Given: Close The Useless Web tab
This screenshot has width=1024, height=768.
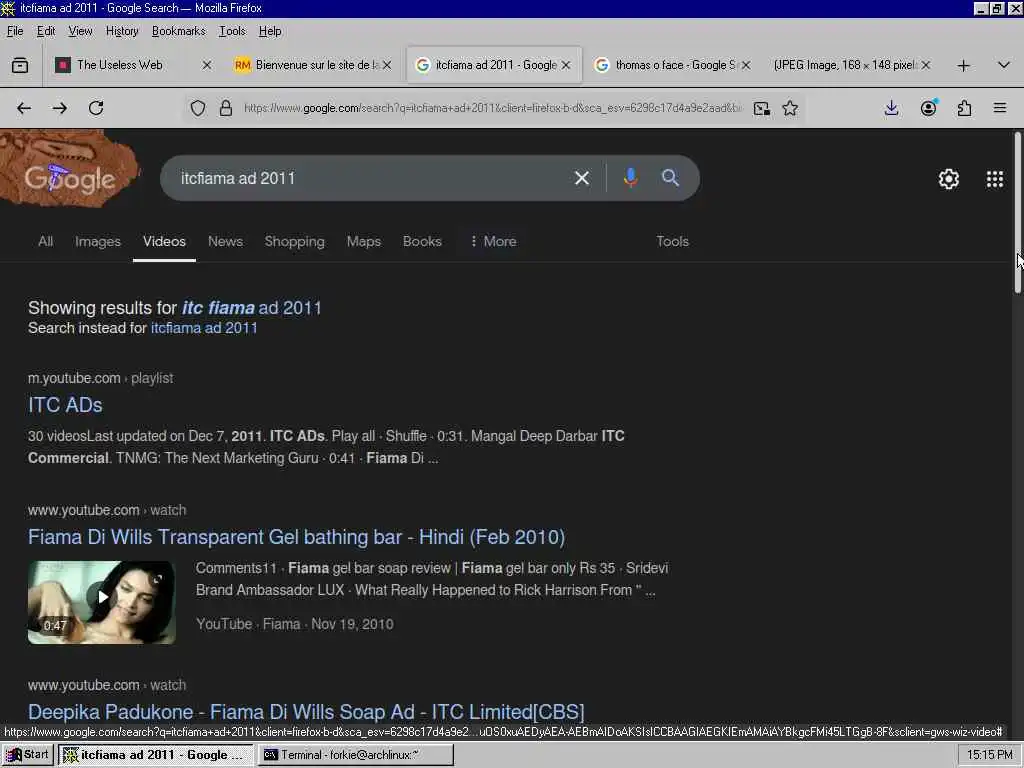Looking at the screenshot, I should point(206,65).
